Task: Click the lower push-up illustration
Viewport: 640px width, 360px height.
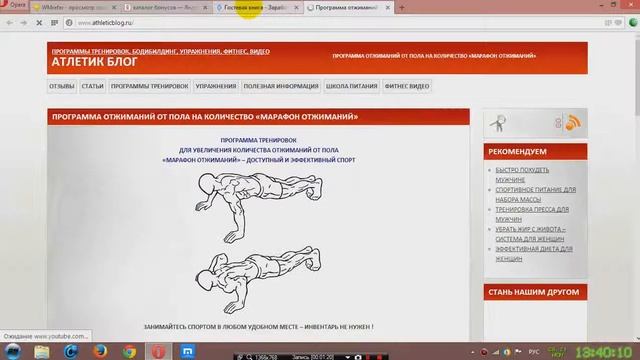Action: pos(258,280)
